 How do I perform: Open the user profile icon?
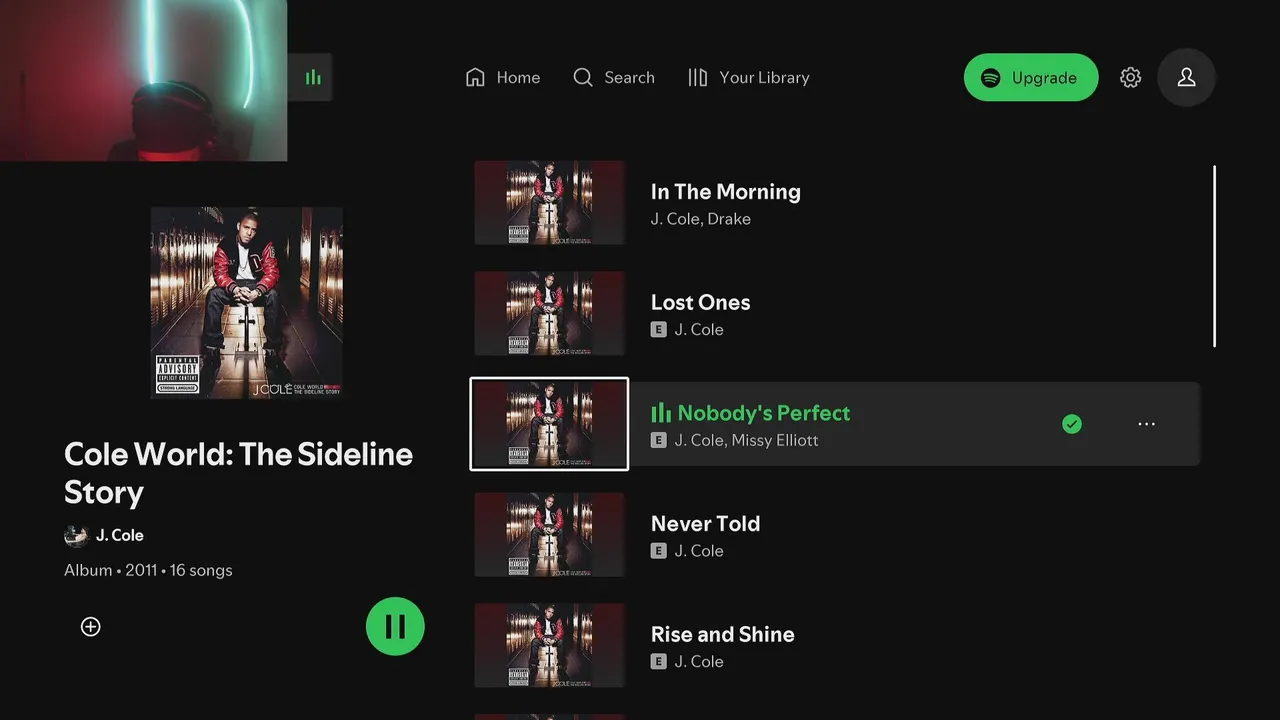tap(1186, 77)
